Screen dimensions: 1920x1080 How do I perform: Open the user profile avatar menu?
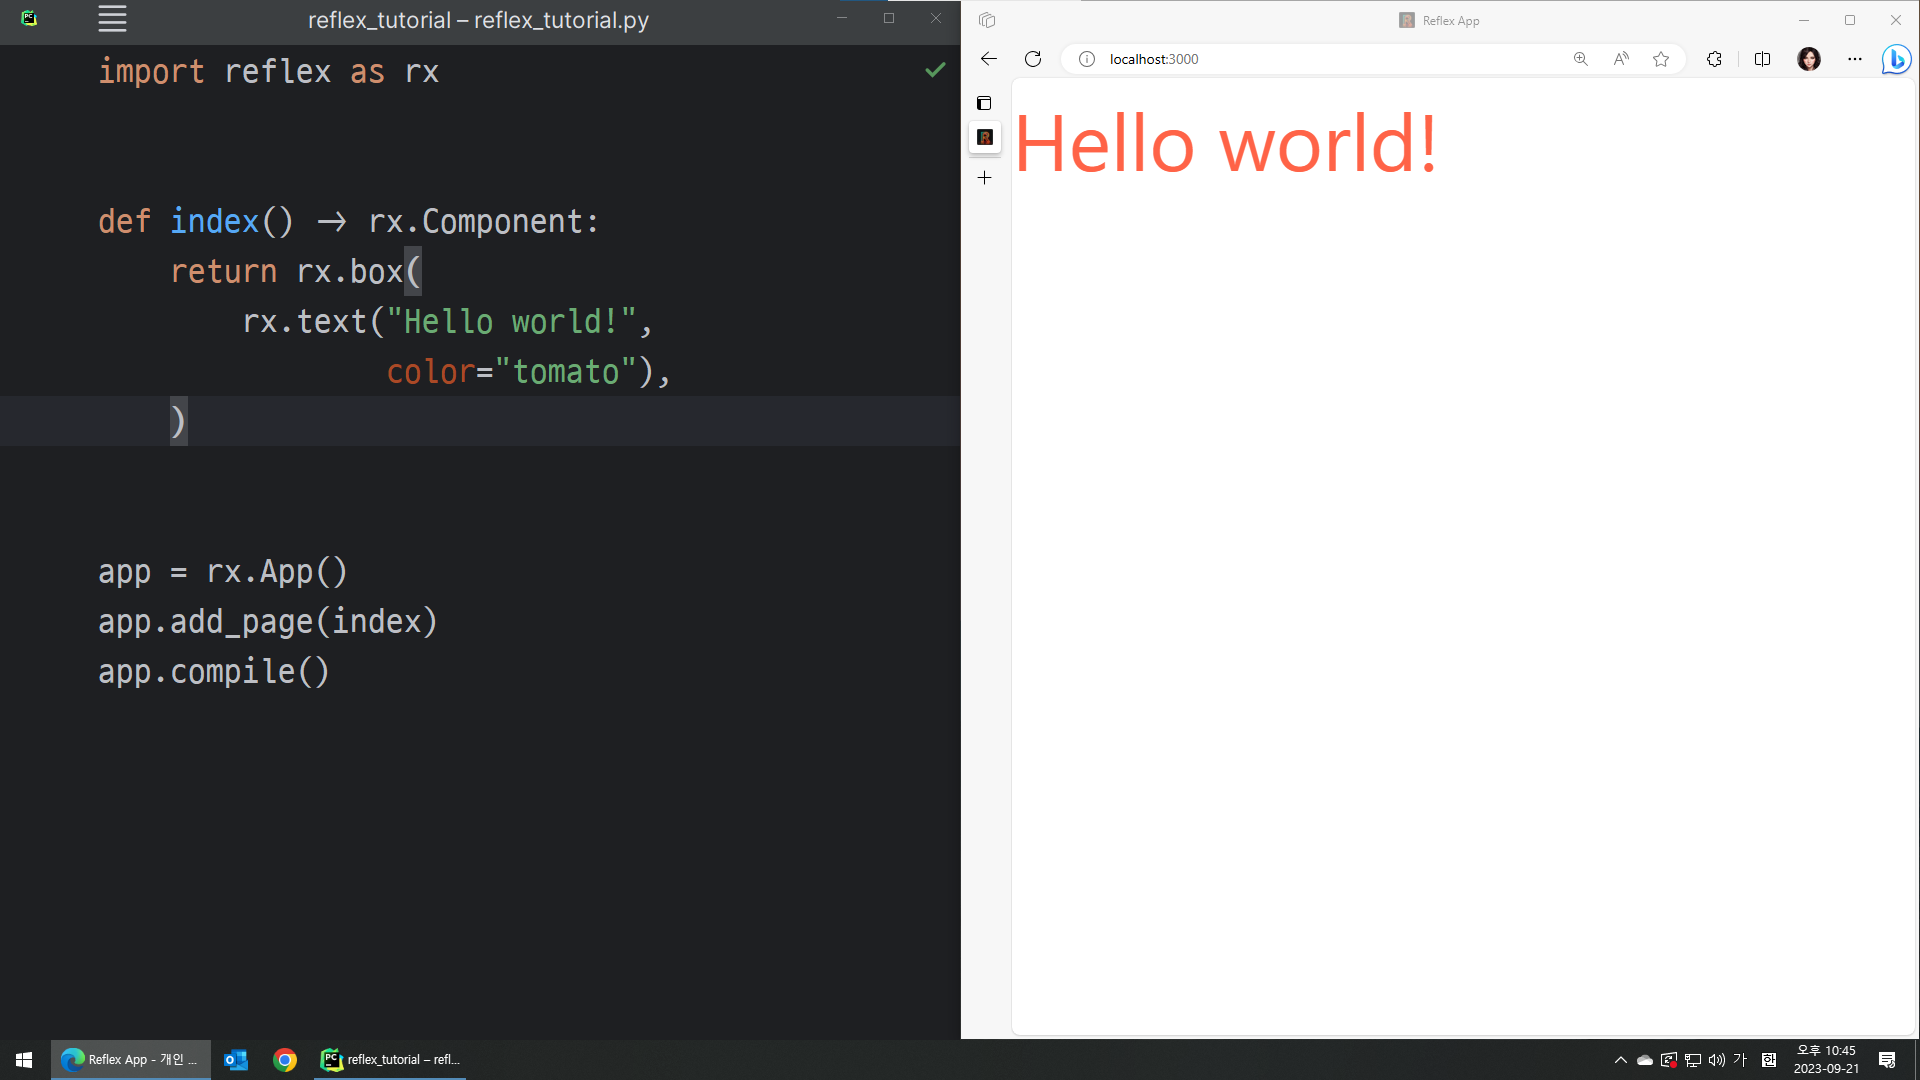point(1808,59)
